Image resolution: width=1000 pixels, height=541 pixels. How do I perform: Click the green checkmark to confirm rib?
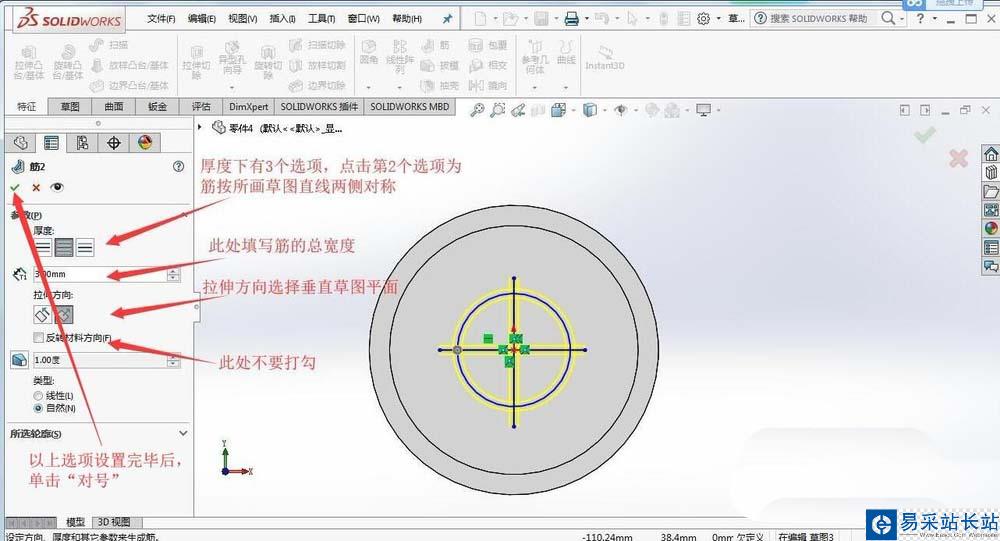coord(15,187)
